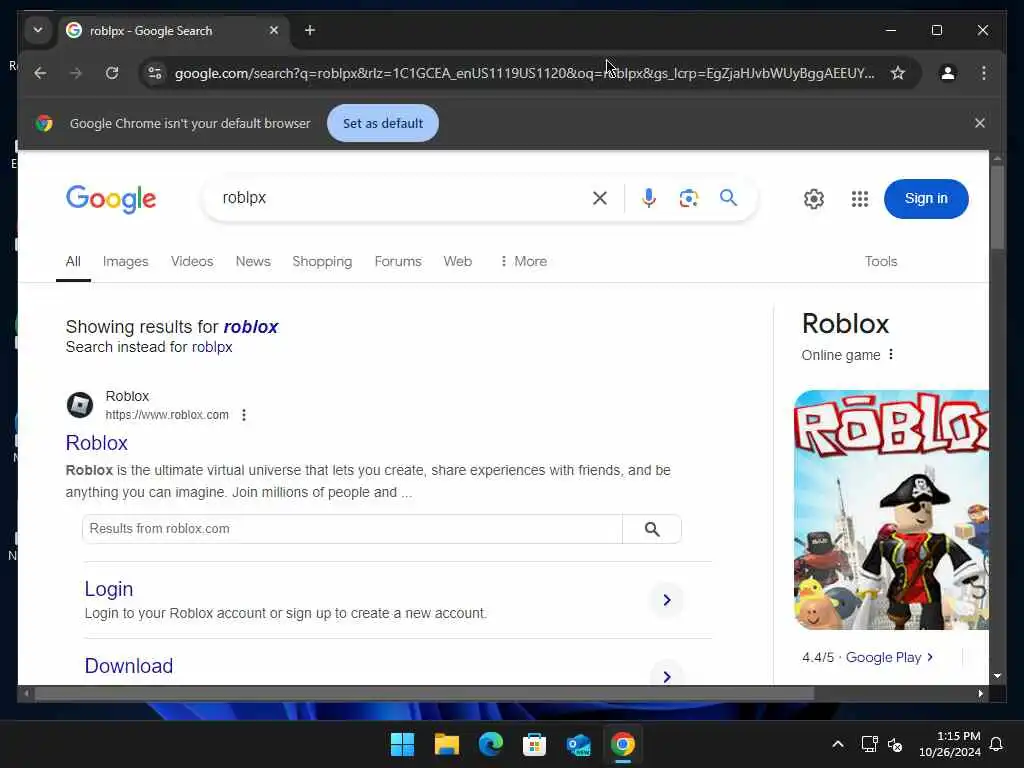
Task: Open Google settings gear
Action: point(814,199)
